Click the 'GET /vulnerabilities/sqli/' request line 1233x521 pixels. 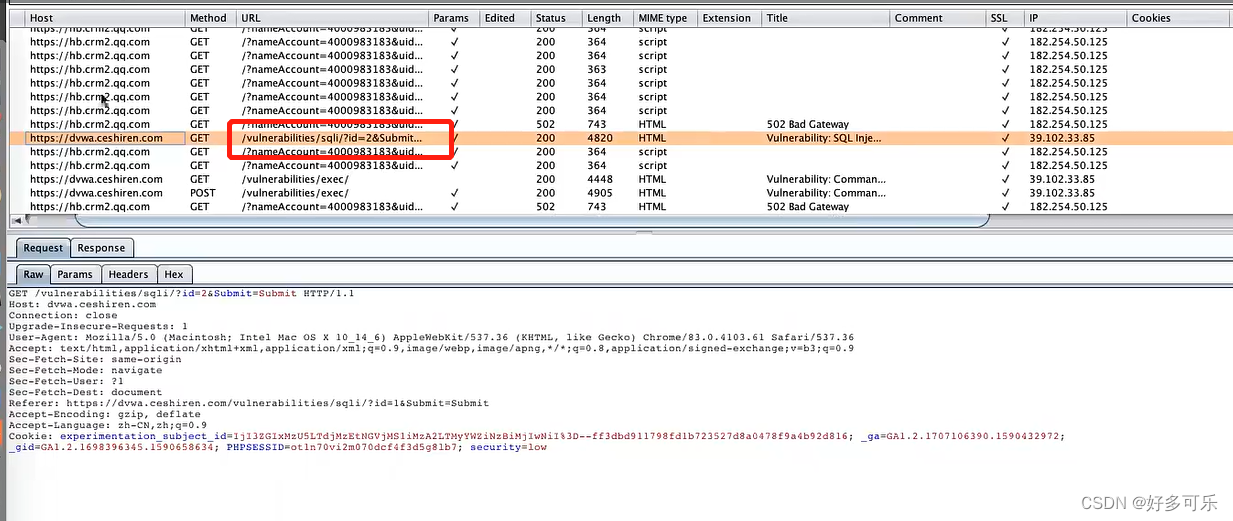[181, 294]
